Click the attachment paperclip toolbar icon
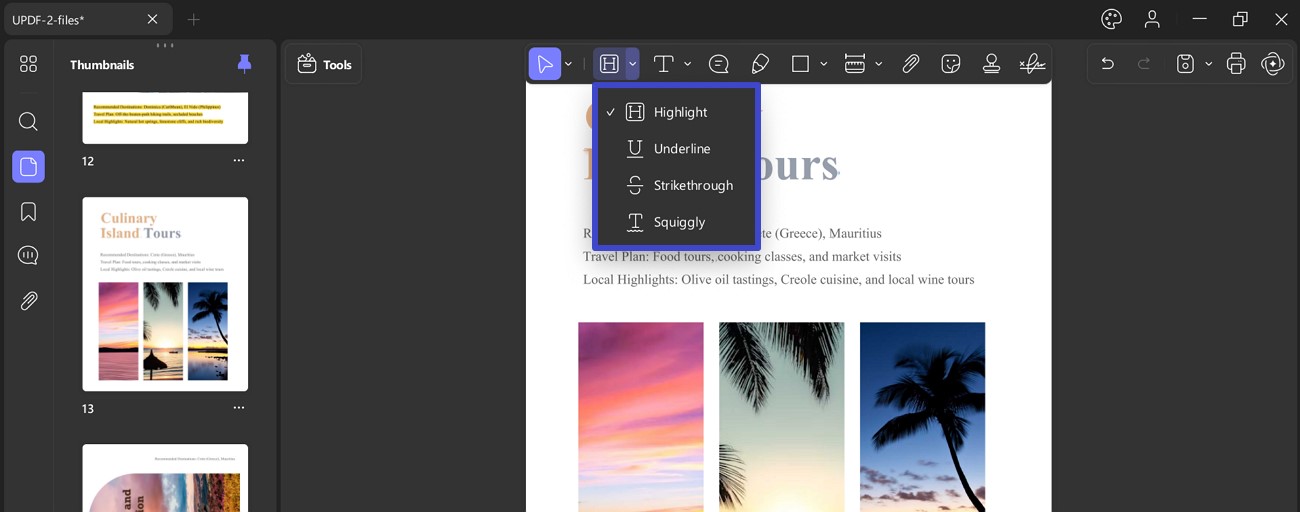 pos(910,64)
